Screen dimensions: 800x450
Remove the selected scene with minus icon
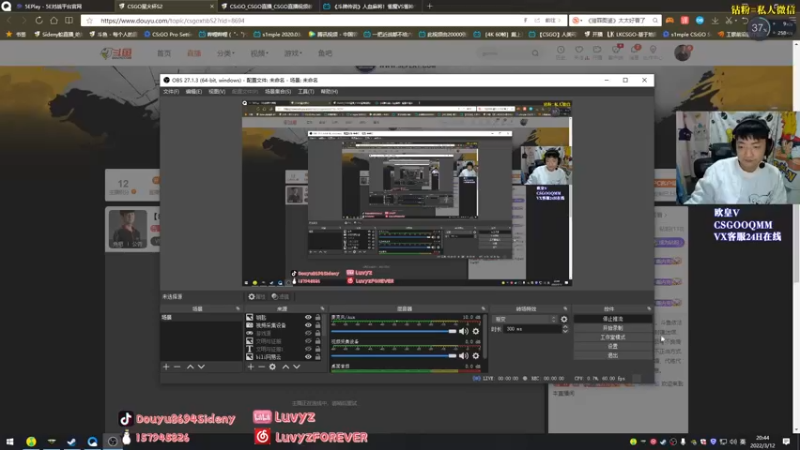(x=177, y=367)
